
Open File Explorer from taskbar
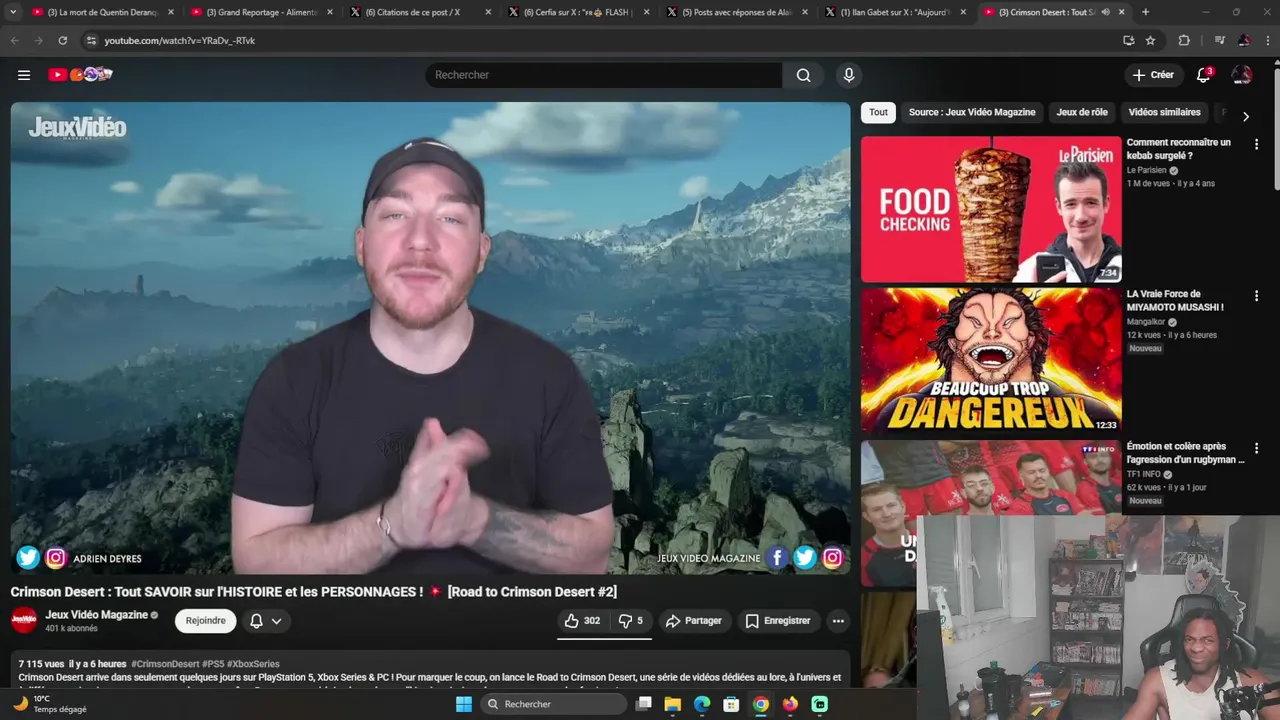coord(673,704)
